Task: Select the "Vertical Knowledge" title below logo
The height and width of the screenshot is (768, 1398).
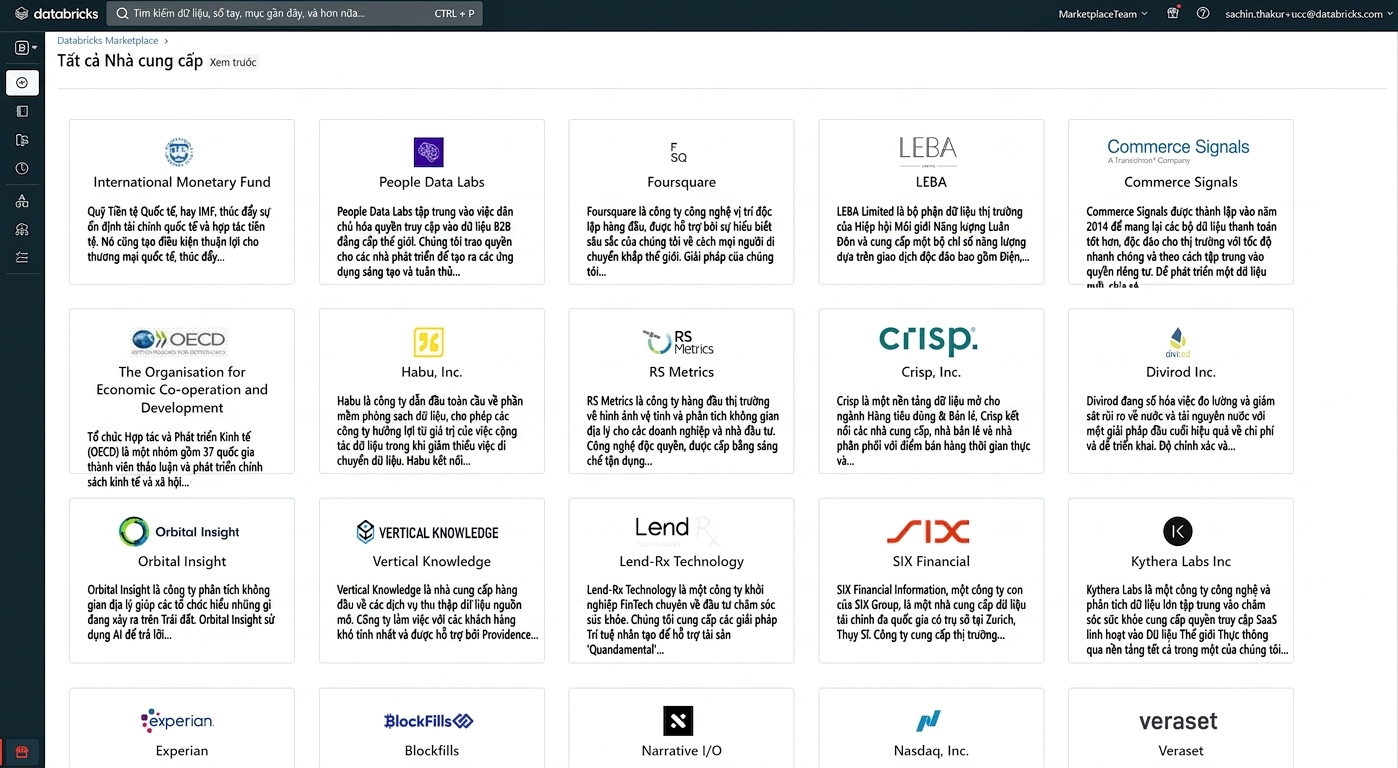Action: 432,561
